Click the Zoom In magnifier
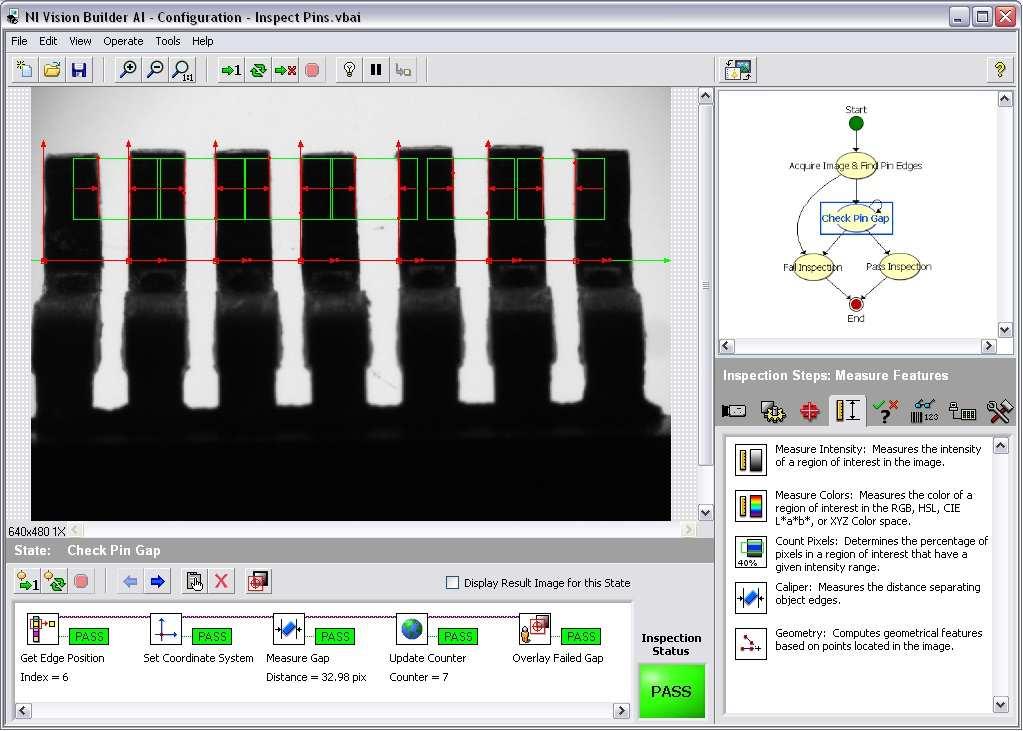This screenshot has width=1023, height=731. point(128,70)
